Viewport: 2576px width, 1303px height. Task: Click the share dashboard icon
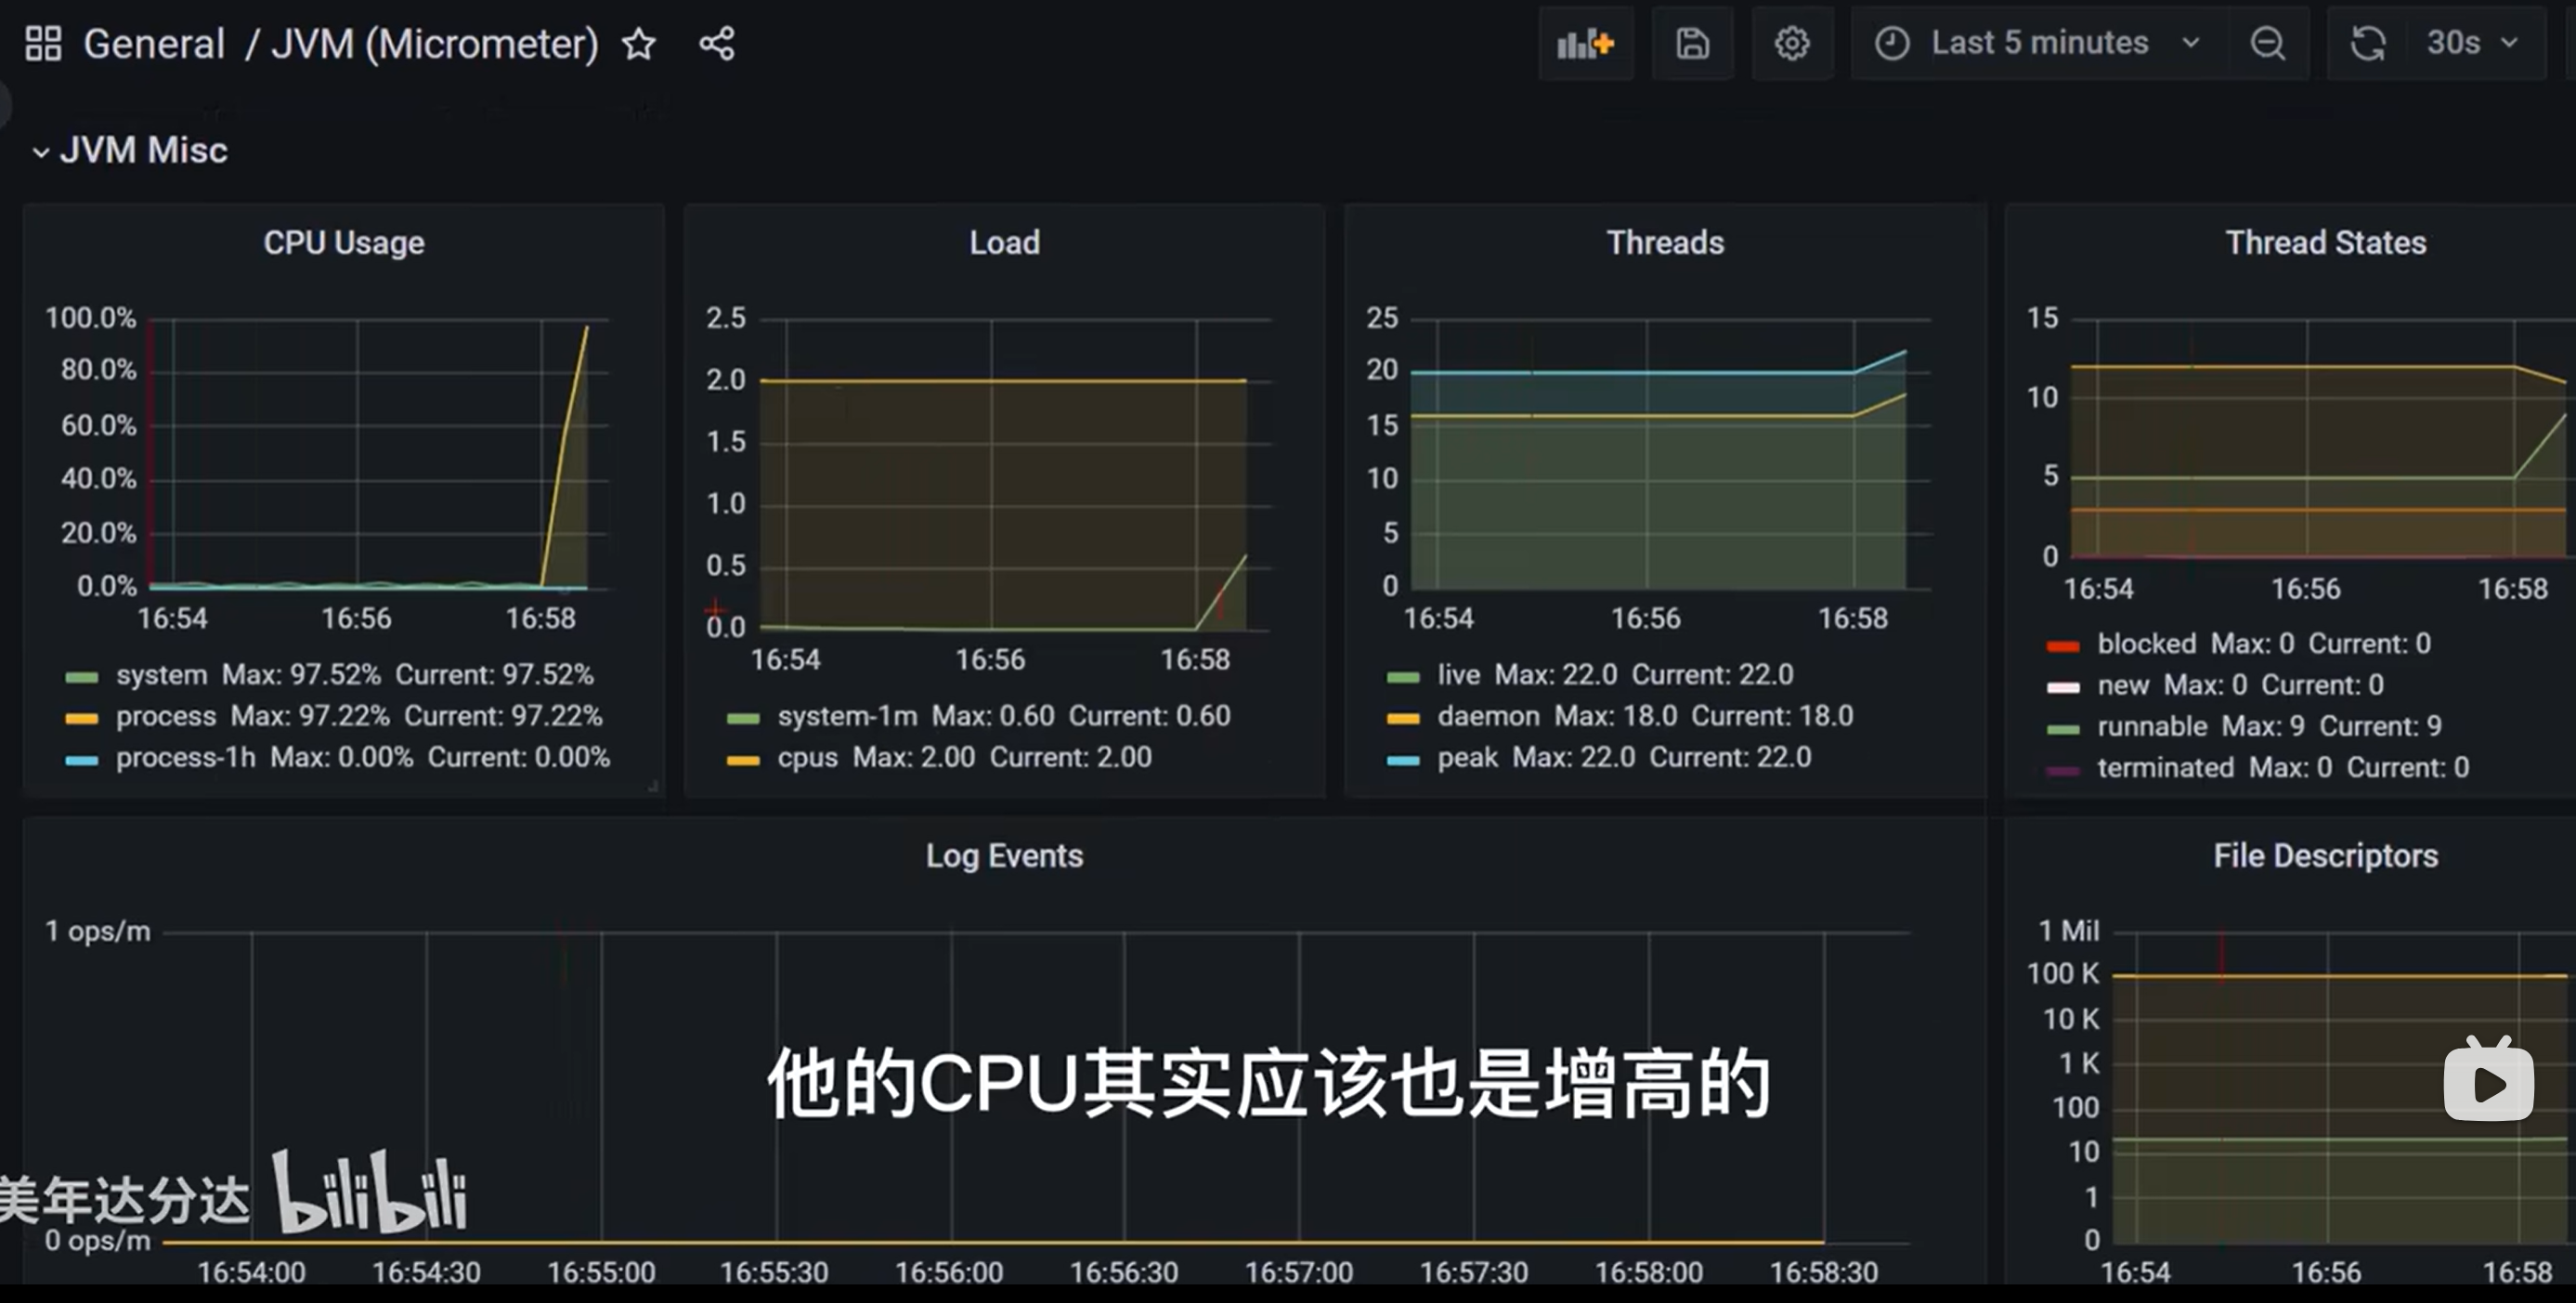(716, 43)
